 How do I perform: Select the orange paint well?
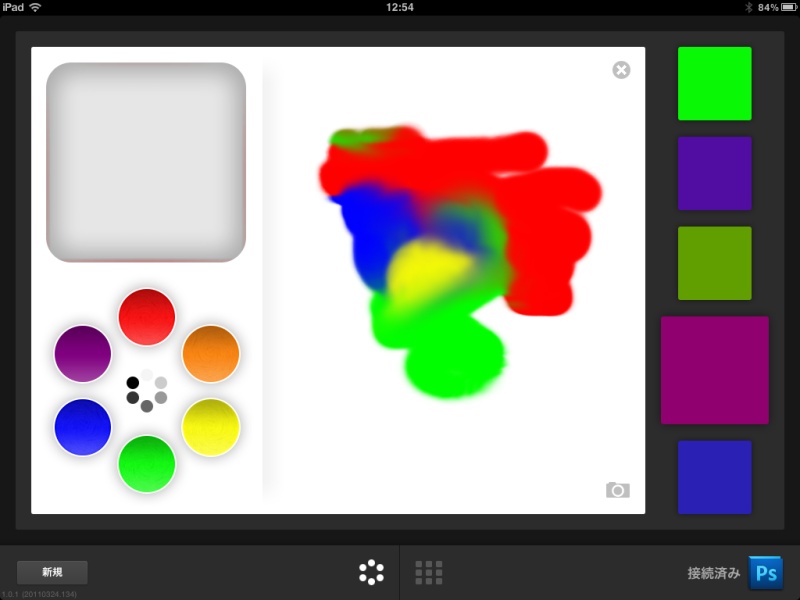[x=211, y=353]
